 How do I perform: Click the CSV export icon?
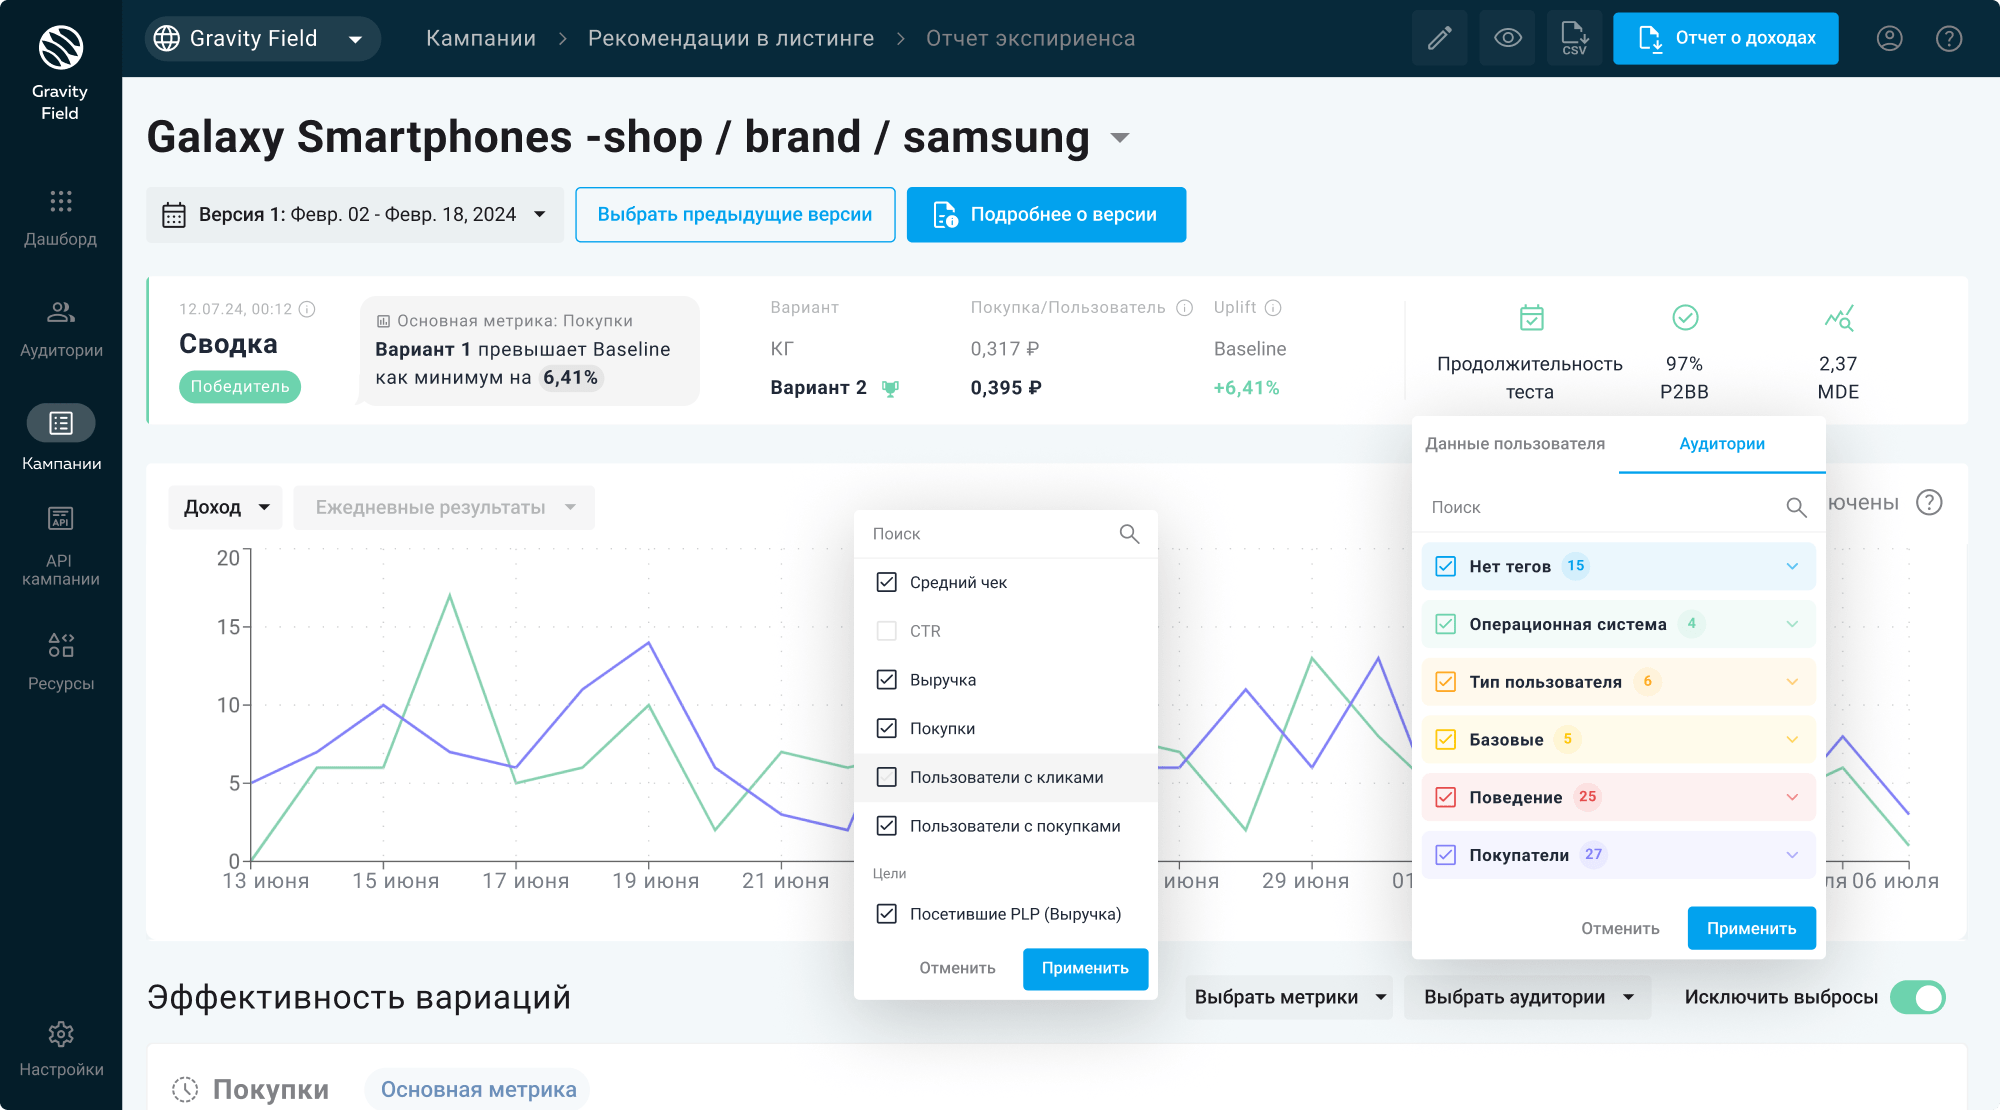pos(1574,39)
